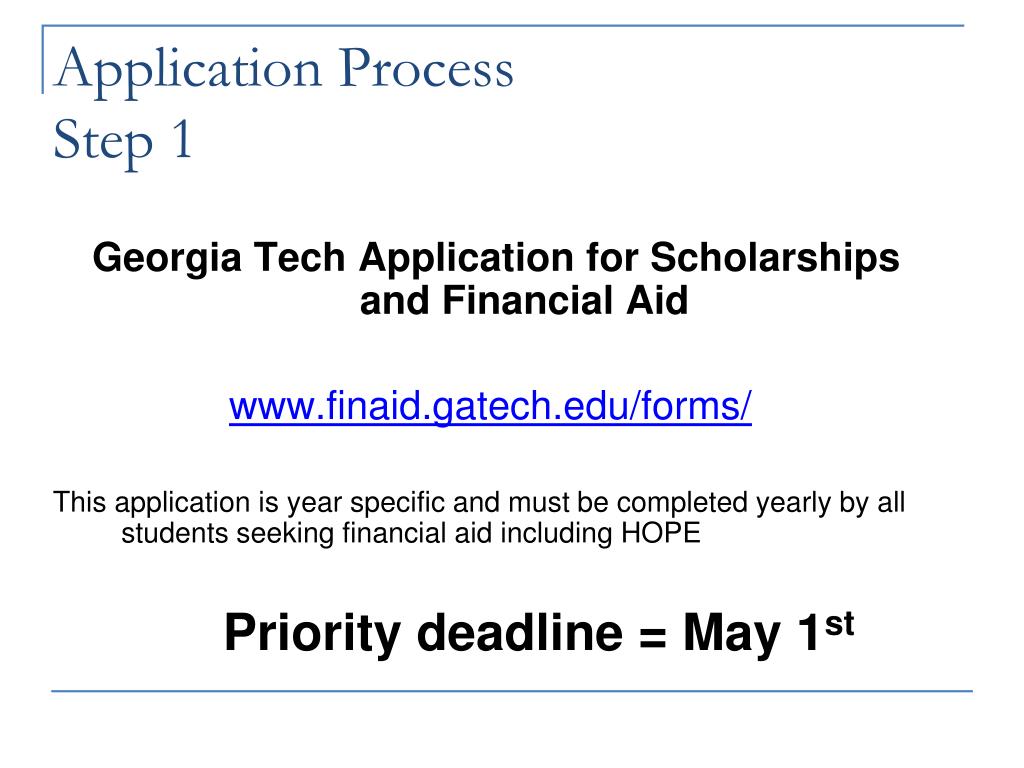Click the blue horizontal line at slide bottom
1024x768 pixels.
[x=512, y=691]
